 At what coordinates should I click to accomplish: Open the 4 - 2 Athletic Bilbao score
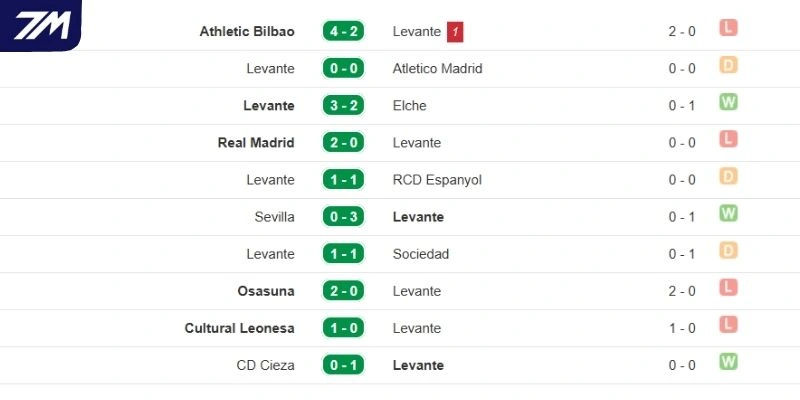(344, 31)
